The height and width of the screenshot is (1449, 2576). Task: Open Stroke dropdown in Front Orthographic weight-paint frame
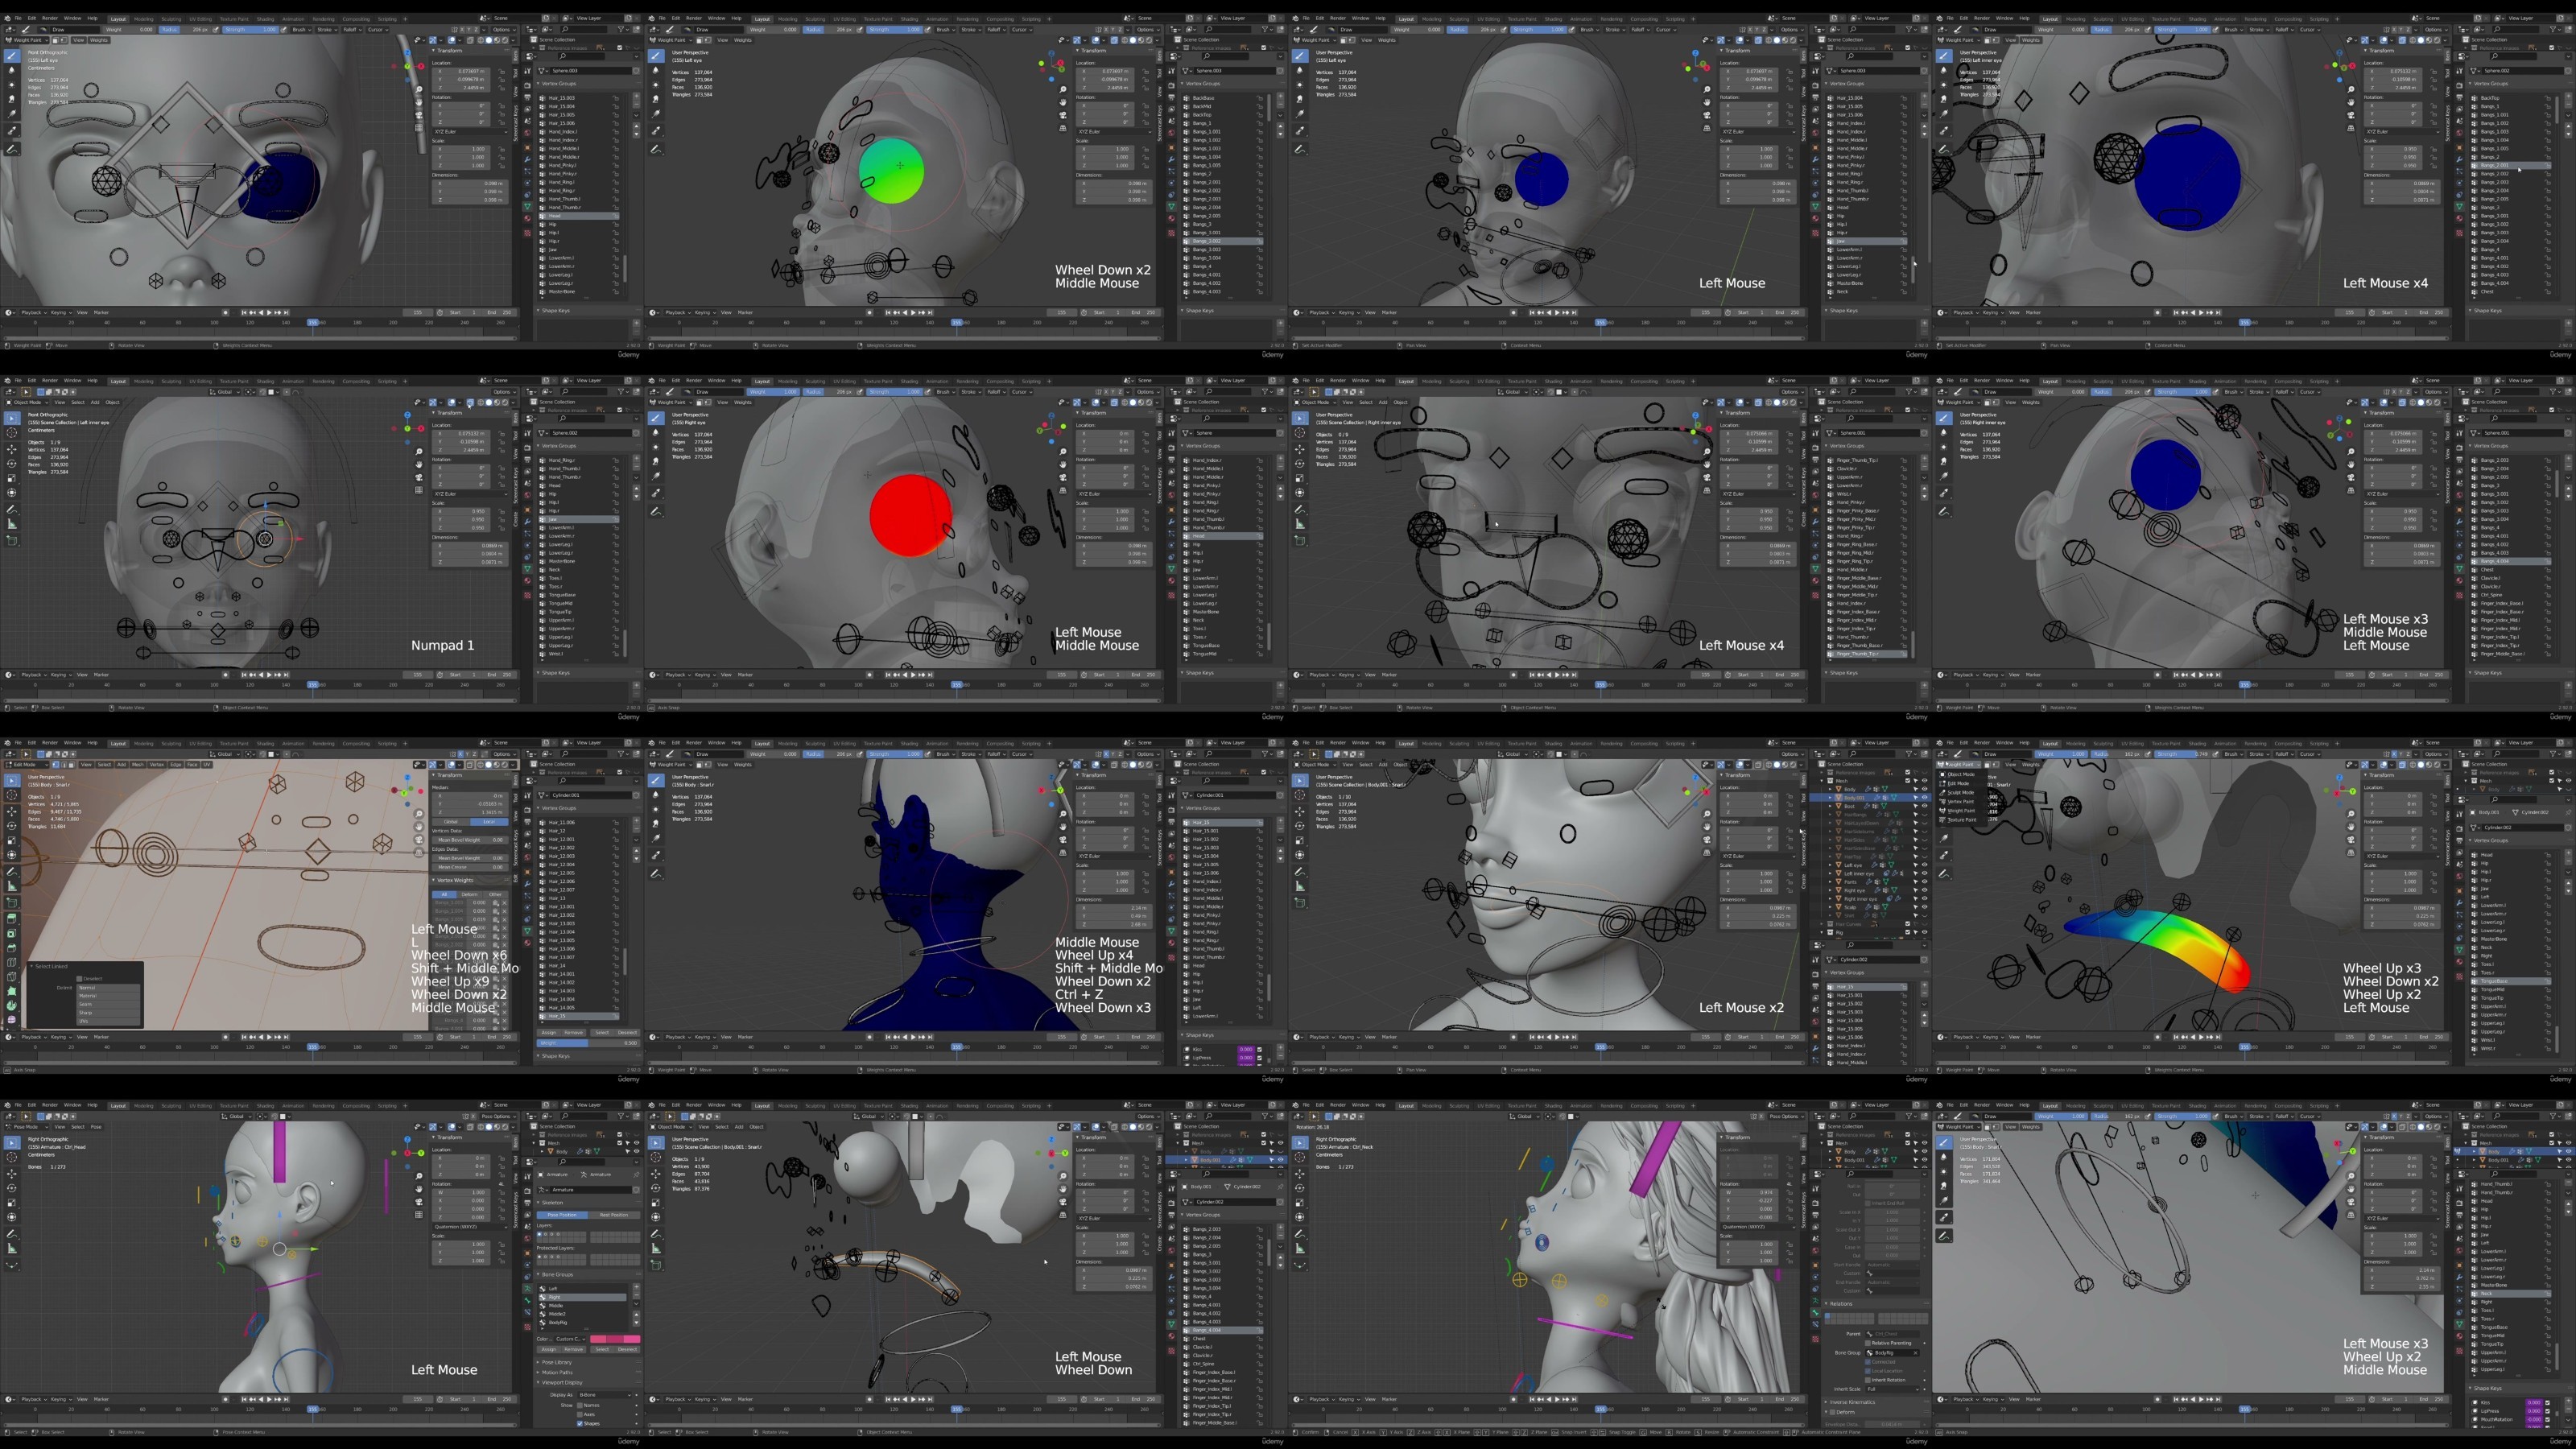coord(328,30)
